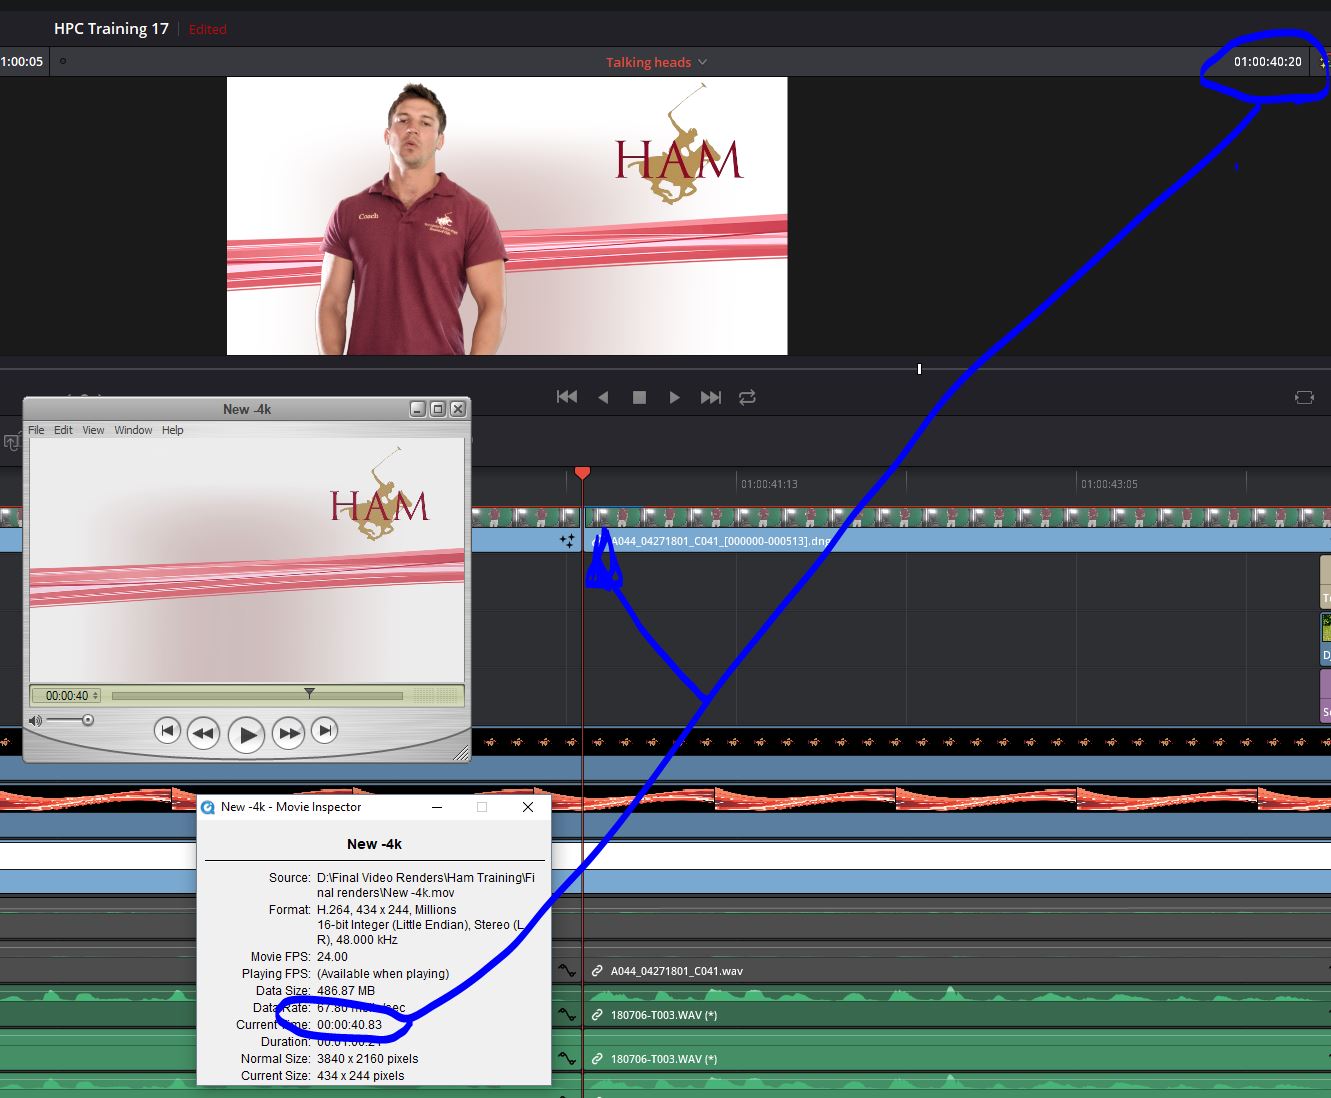This screenshot has height=1098, width=1331.
Task: Click curve icon beside upper 180706-T003.WAV clip
Action: pyautogui.click(x=567, y=1014)
